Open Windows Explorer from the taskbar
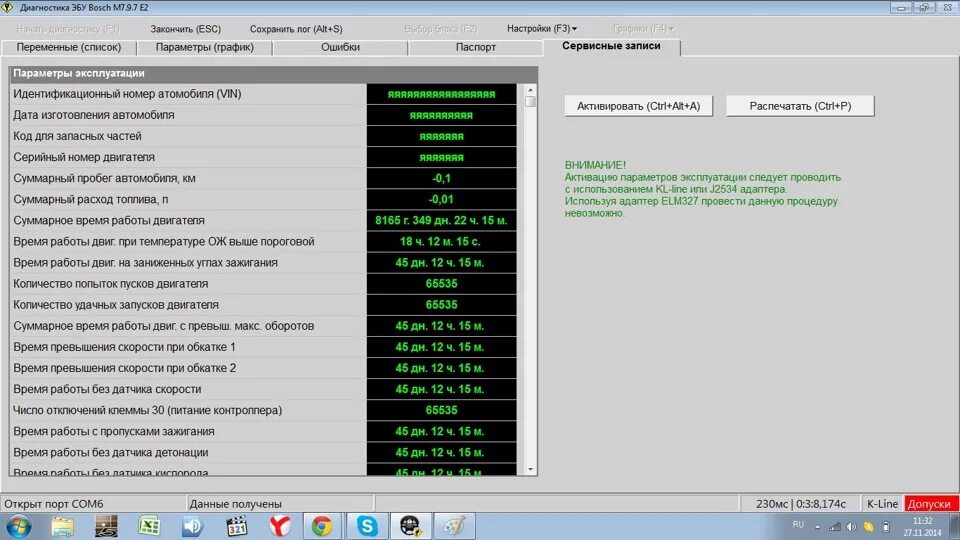The width and height of the screenshot is (960, 540). tap(62, 527)
